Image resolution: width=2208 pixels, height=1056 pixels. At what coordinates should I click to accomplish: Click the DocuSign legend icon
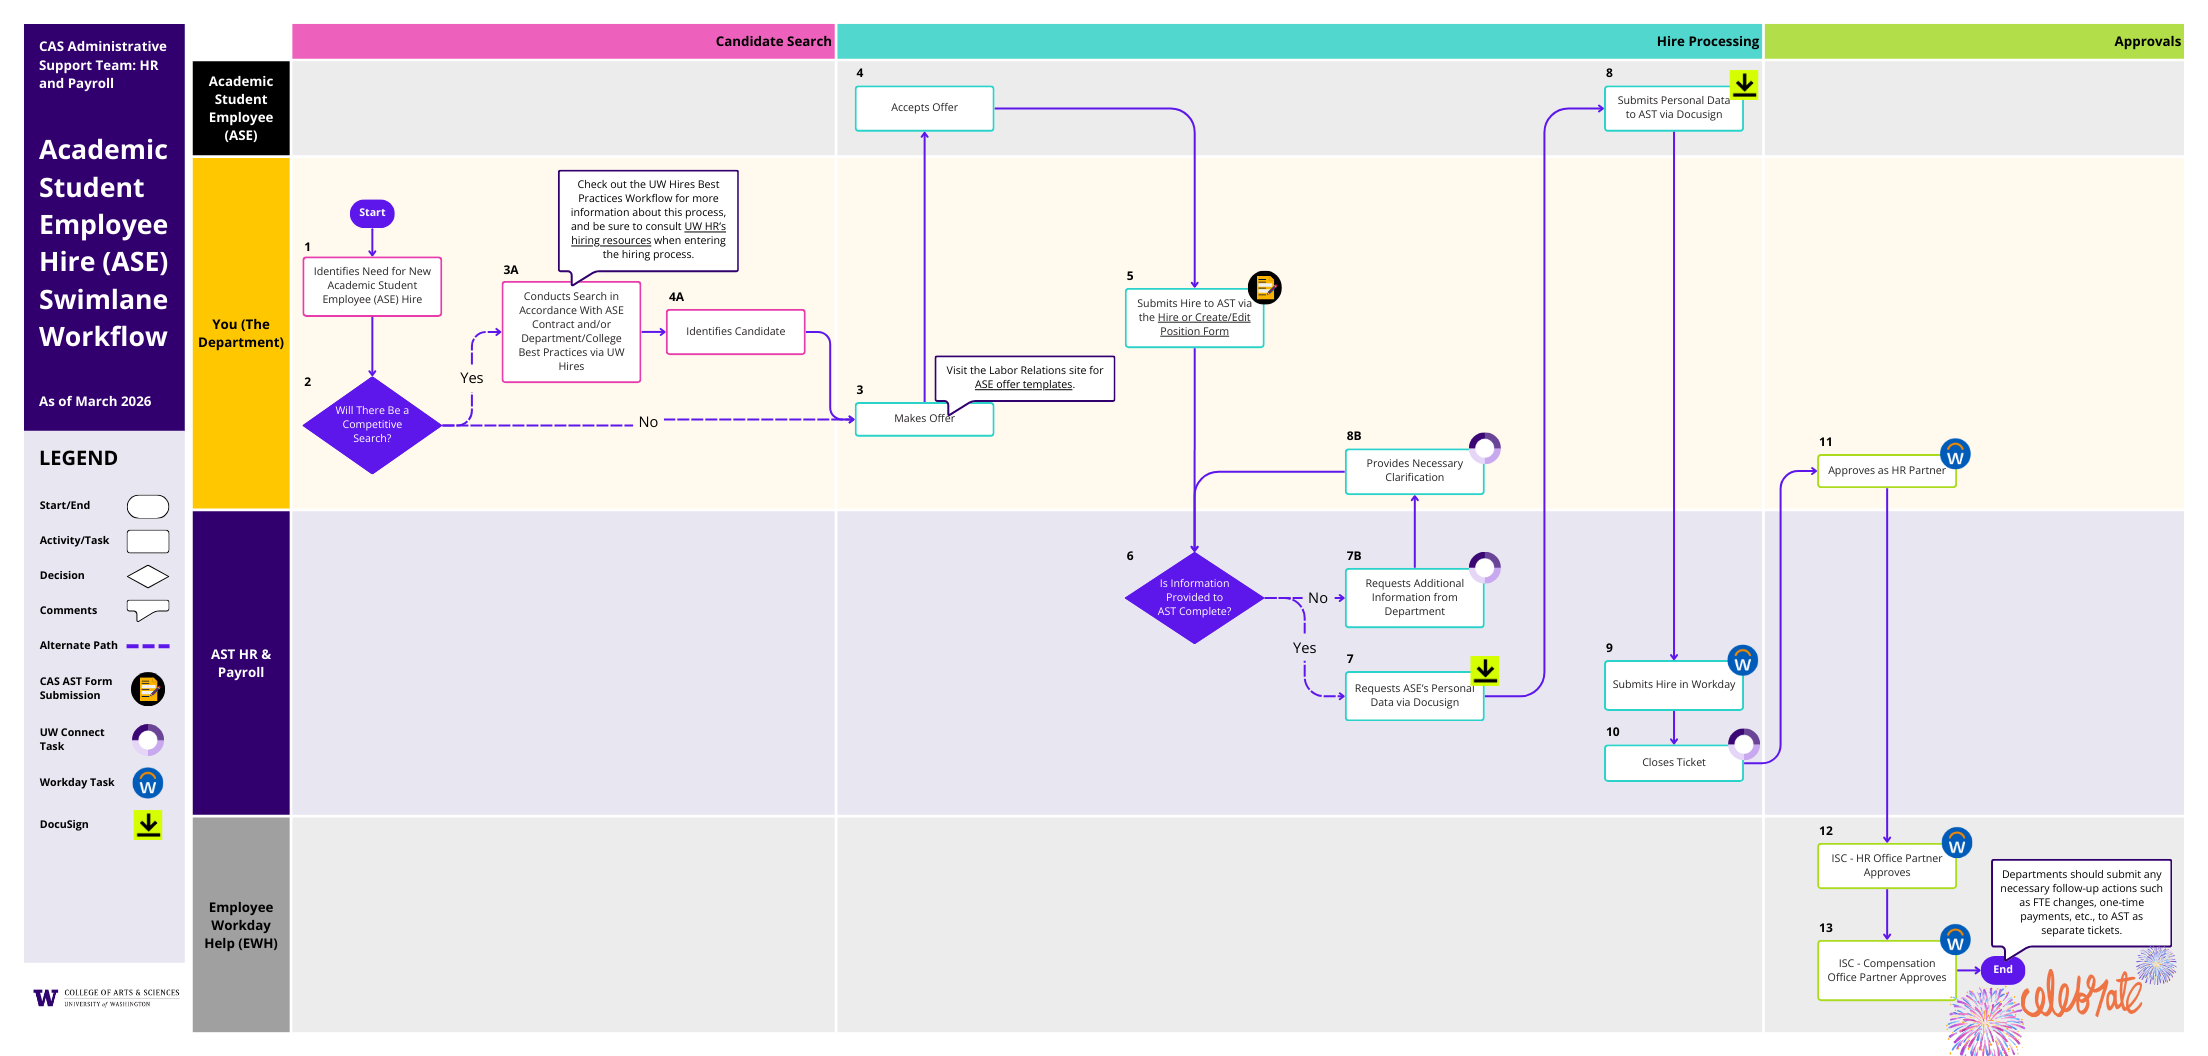pos(147,825)
